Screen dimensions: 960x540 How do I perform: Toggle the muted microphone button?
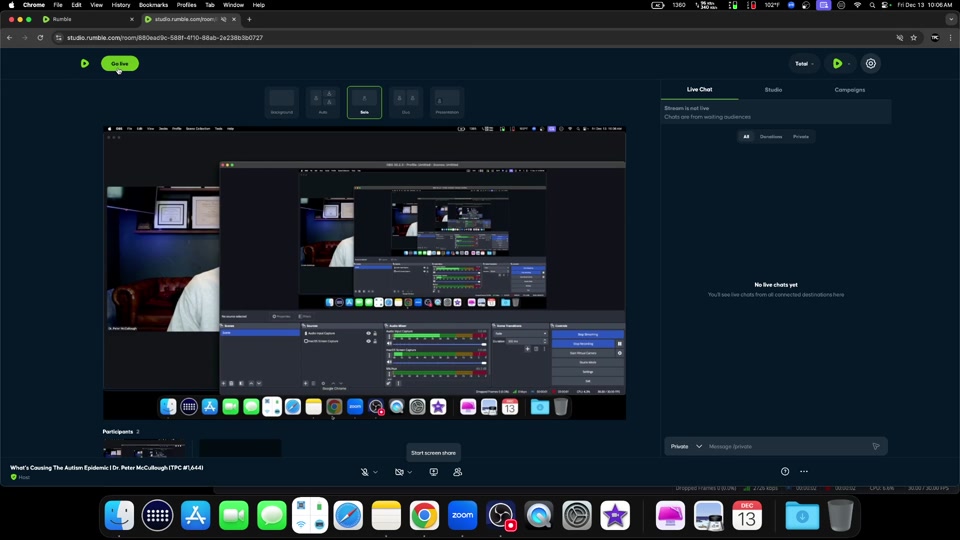click(365, 472)
